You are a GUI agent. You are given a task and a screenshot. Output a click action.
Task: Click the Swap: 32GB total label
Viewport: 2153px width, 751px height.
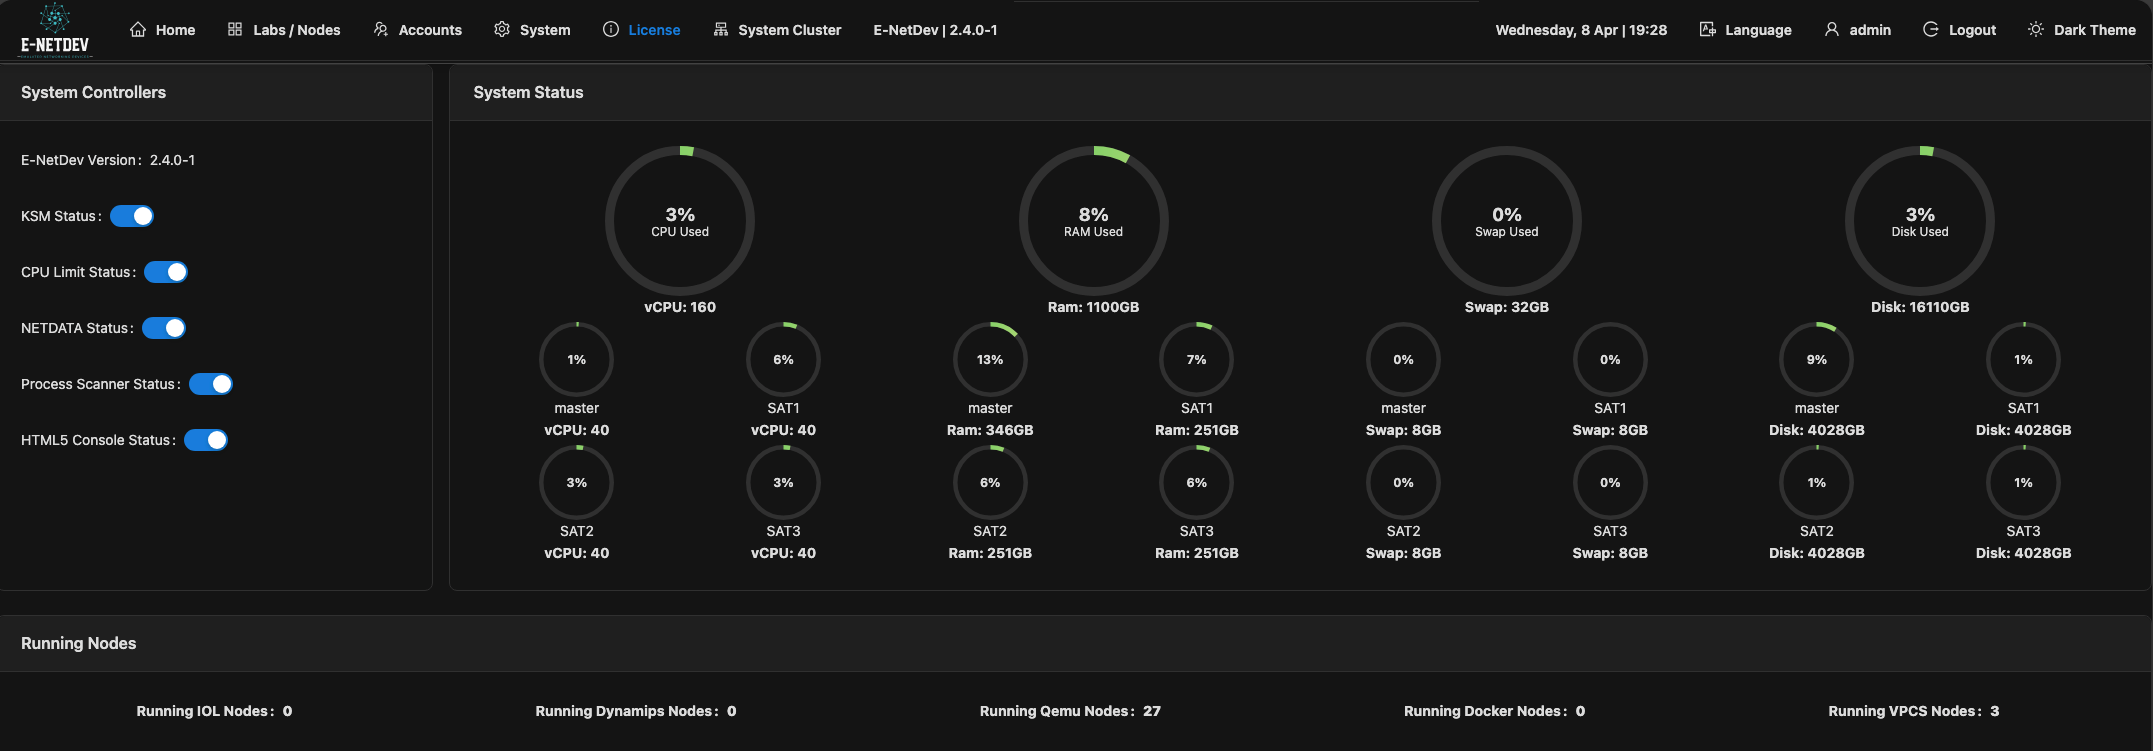1507,307
